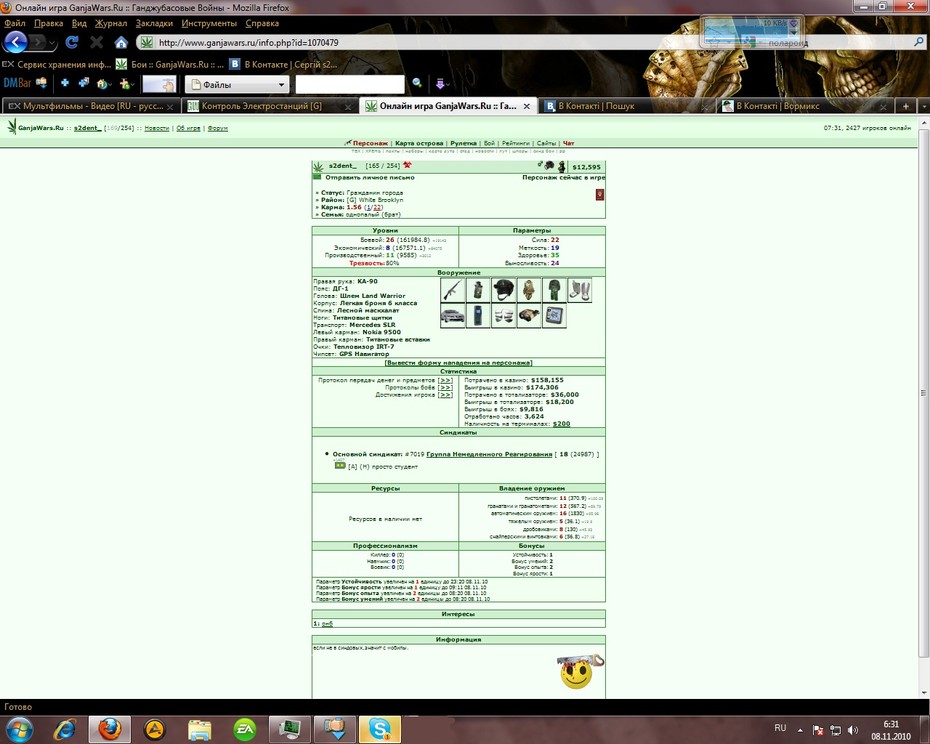Switch to В Контакті | Вормикс tab
Image resolution: width=930 pixels, height=744 pixels.
tap(805, 106)
